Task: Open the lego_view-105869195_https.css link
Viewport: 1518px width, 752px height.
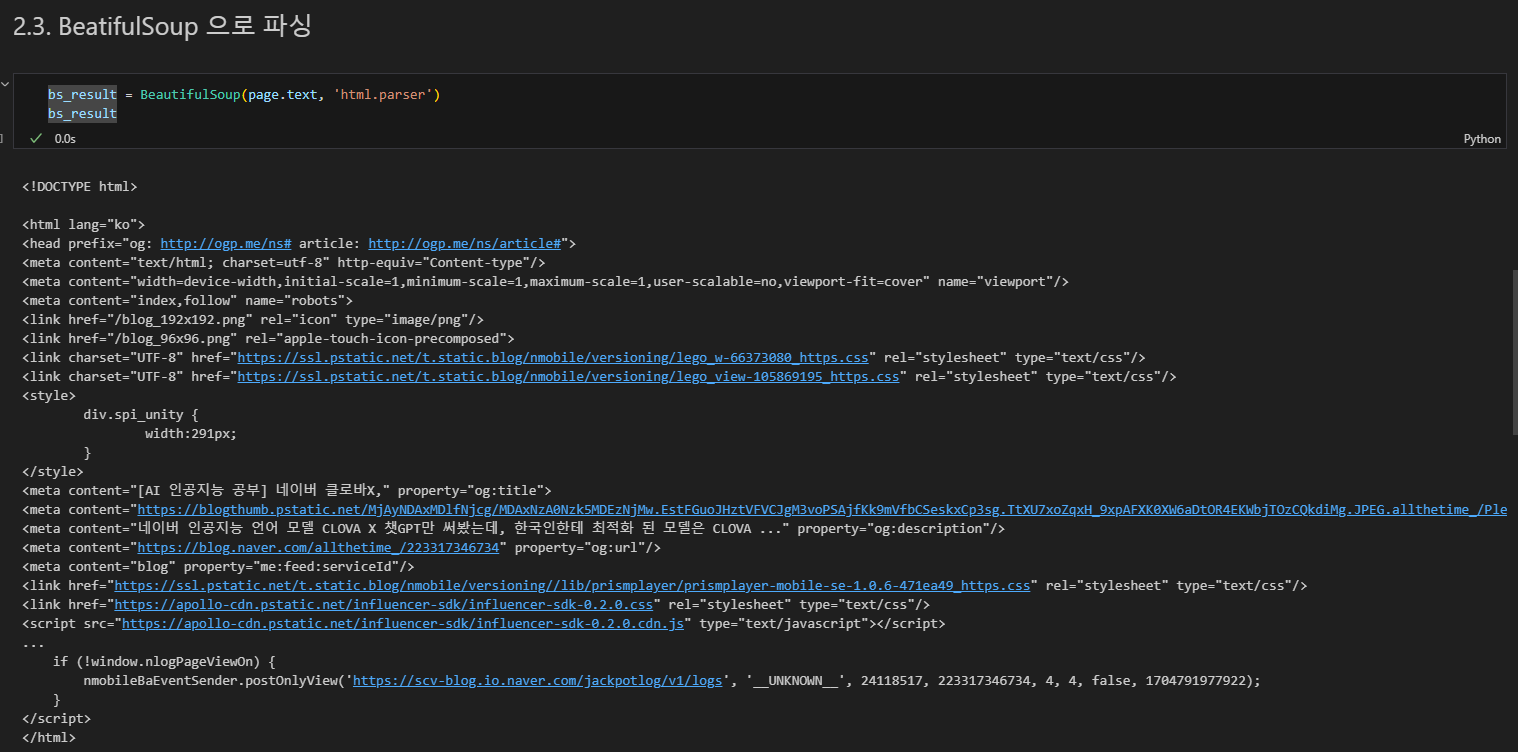Action: pos(568,376)
